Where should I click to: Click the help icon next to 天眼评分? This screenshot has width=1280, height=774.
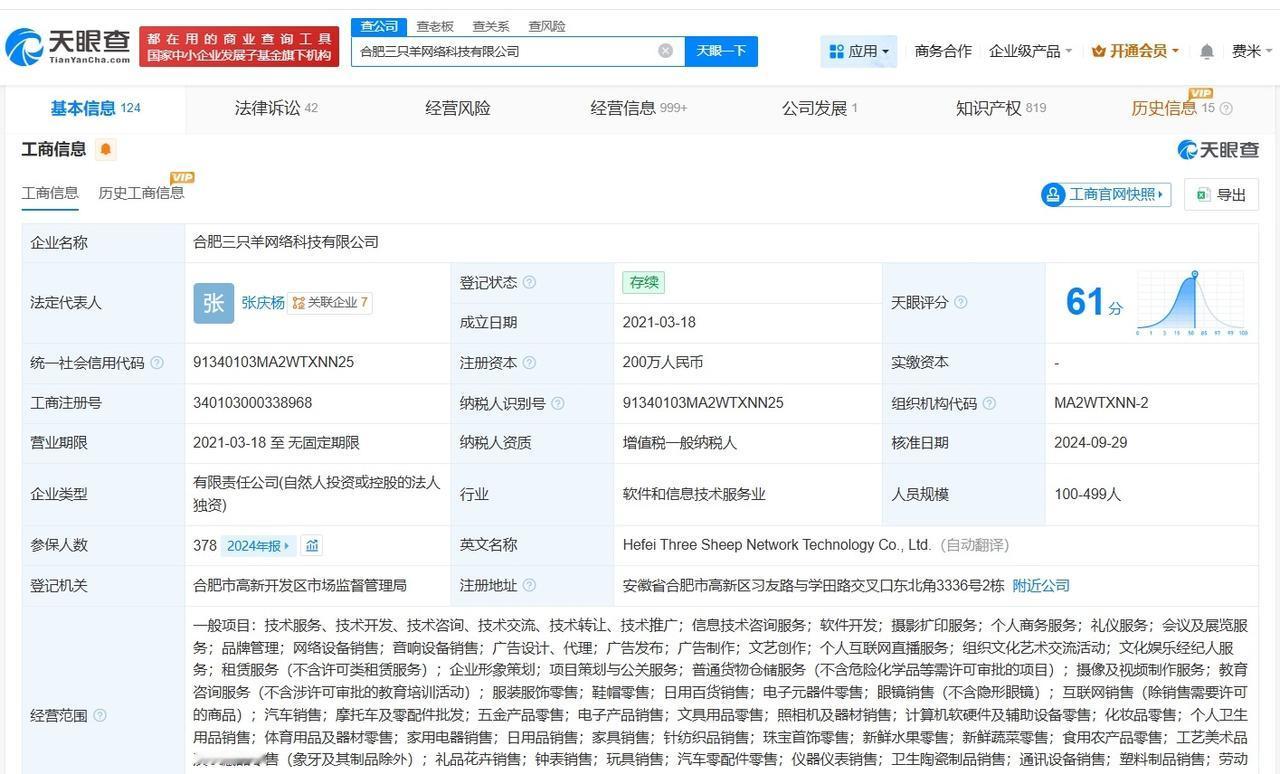pos(961,302)
